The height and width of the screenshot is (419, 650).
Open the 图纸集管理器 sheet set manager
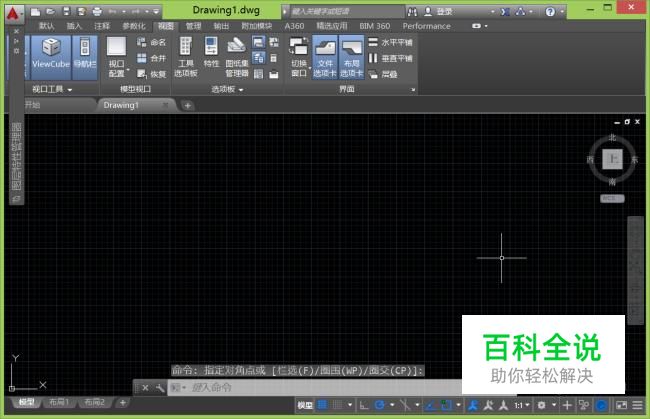tap(236, 58)
